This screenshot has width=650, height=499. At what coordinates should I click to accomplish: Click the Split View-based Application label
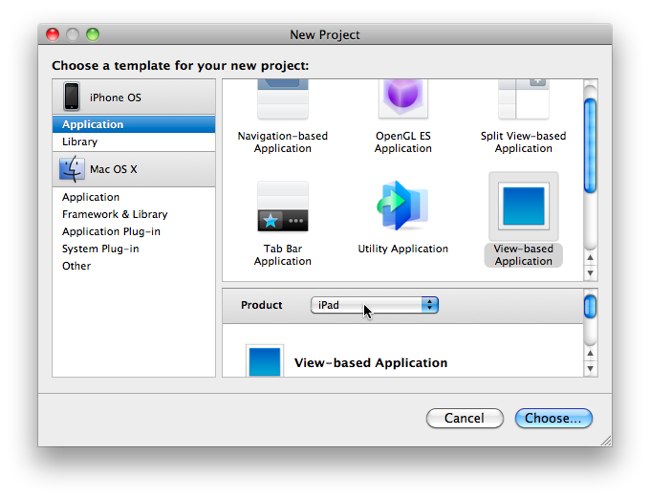(524, 142)
